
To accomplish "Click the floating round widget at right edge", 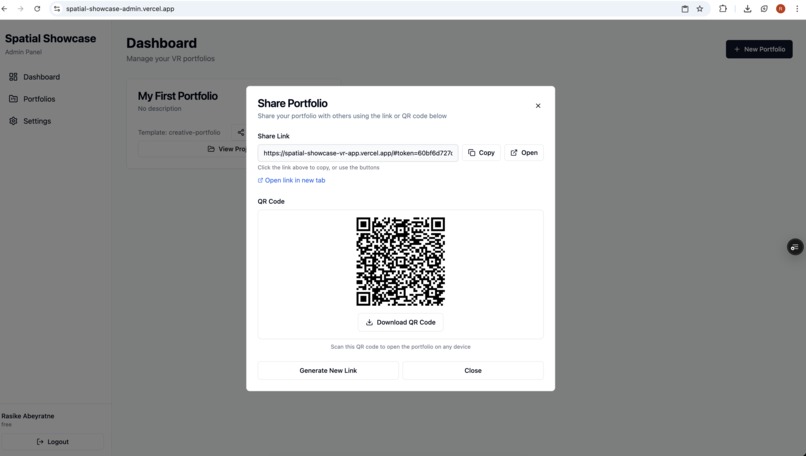I will click(x=795, y=247).
